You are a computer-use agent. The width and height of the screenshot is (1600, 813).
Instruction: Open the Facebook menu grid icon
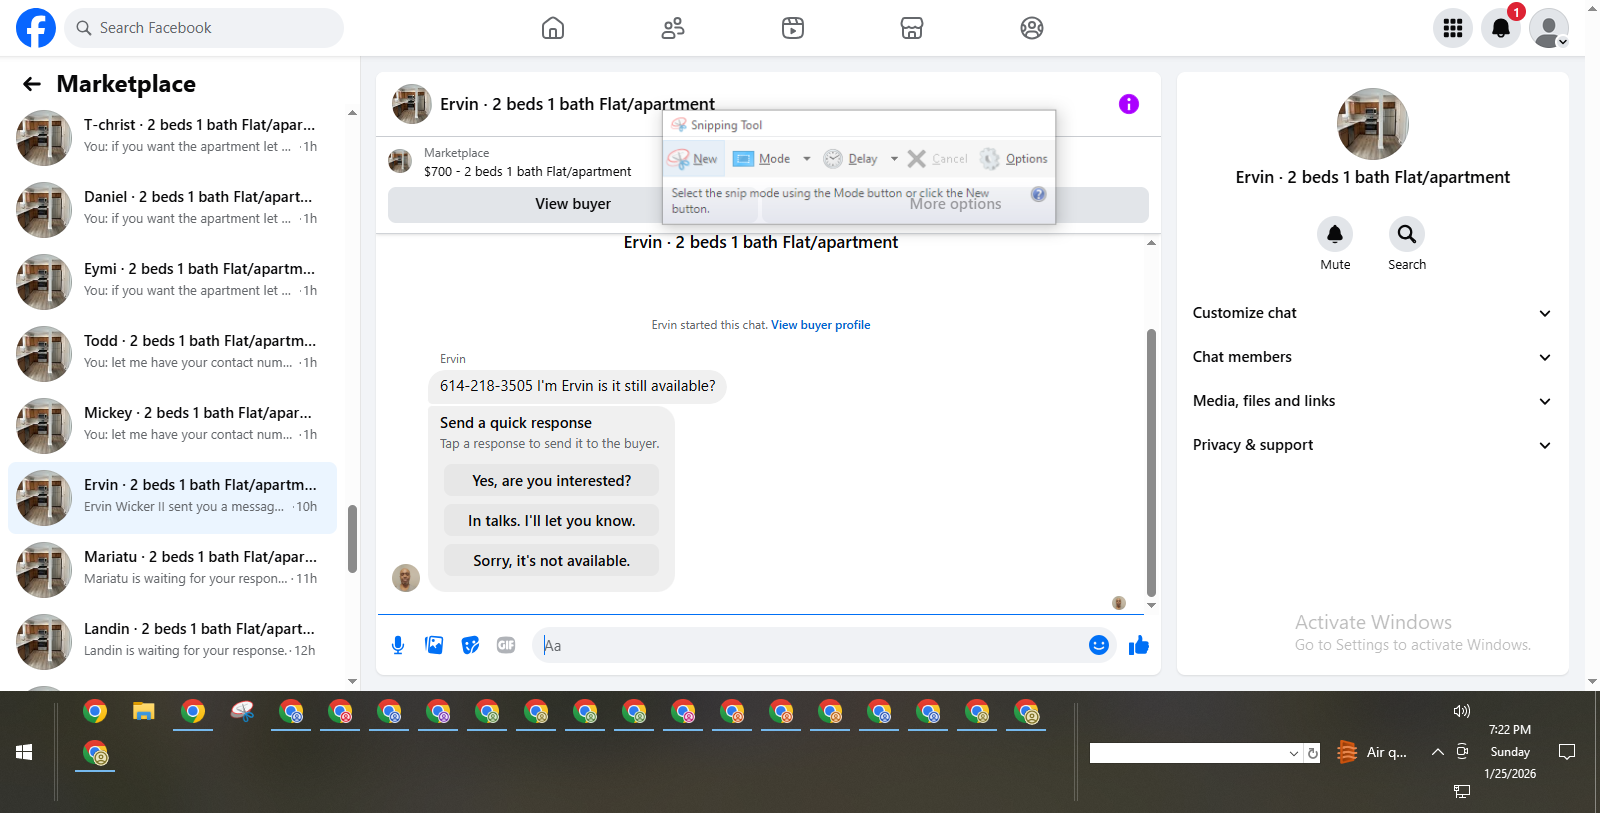pos(1453,28)
